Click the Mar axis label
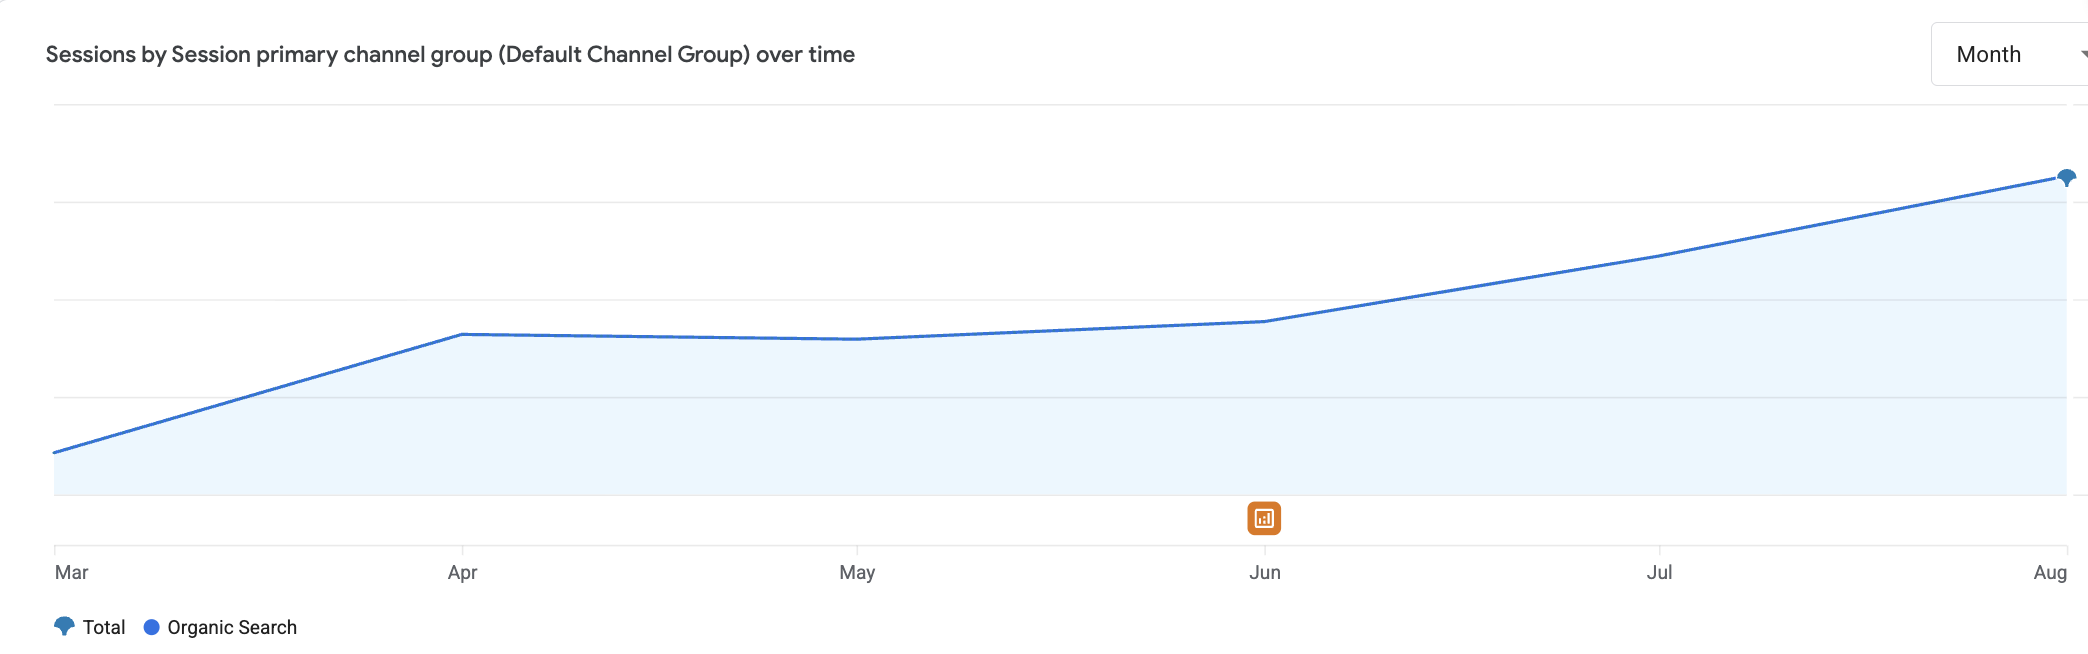 71,572
